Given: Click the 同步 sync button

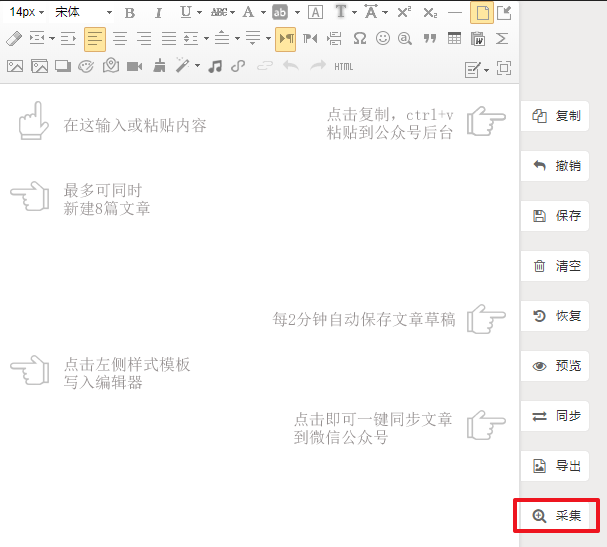Looking at the screenshot, I should pos(555,416).
